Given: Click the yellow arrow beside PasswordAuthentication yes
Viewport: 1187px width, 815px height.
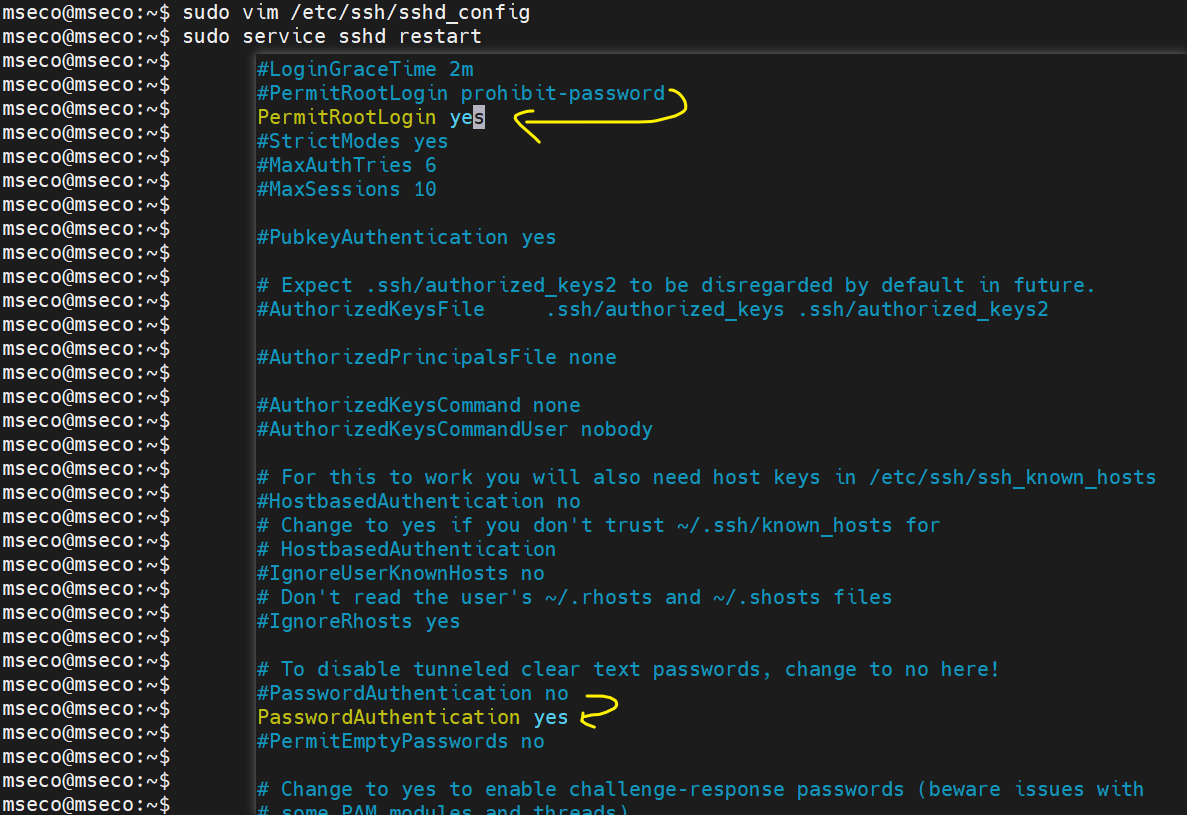Looking at the screenshot, I should [x=600, y=711].
